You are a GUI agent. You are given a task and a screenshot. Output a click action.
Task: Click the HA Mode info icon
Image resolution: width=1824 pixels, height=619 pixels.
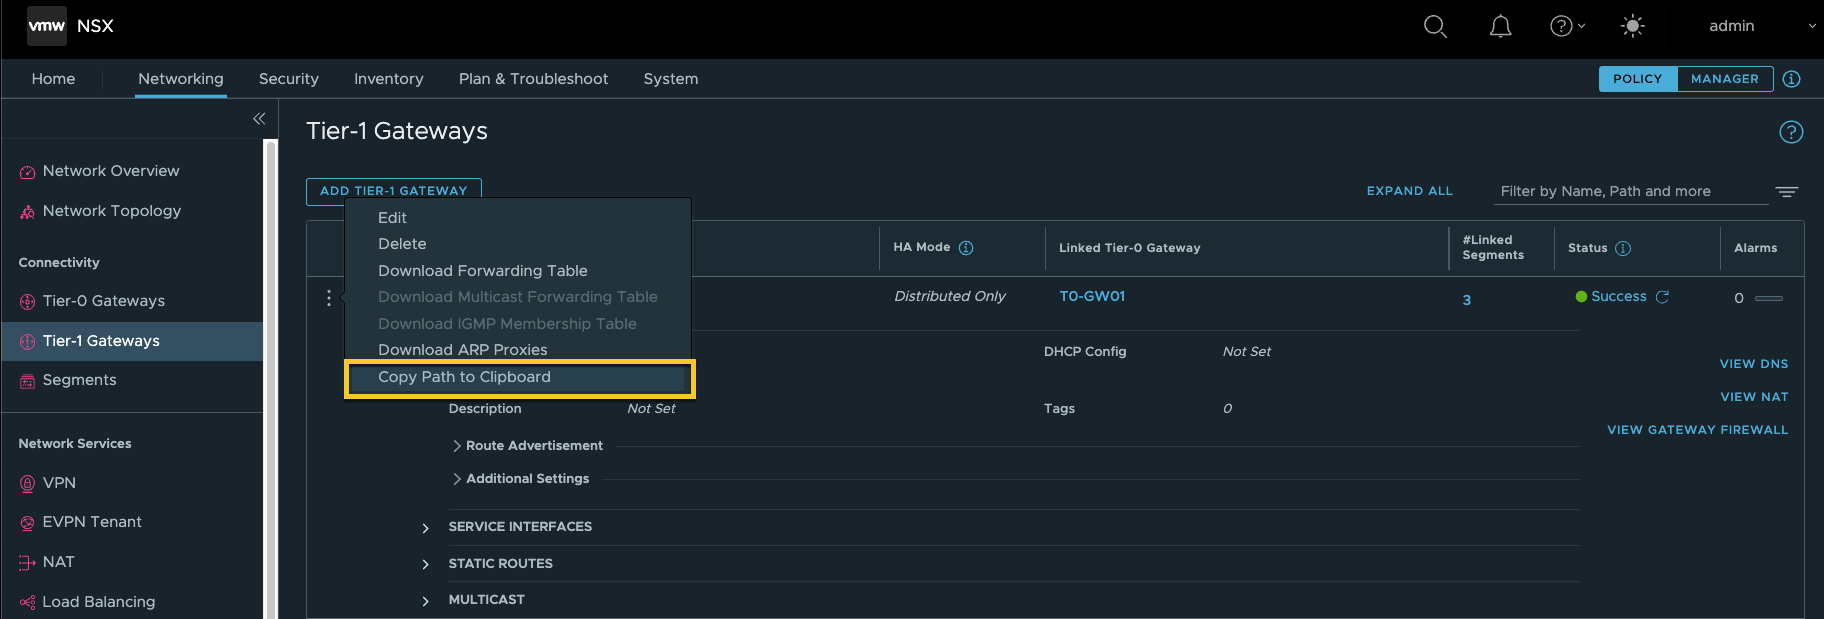click(x=966, y=248)
